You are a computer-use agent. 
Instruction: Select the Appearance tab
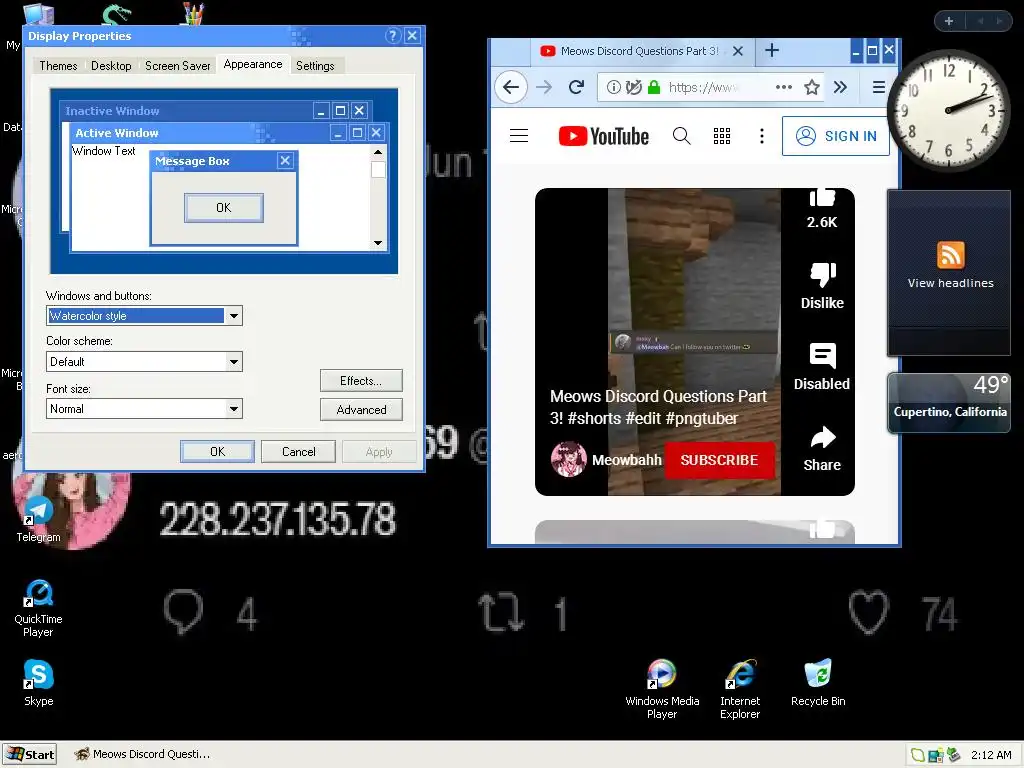pos(253,64)
